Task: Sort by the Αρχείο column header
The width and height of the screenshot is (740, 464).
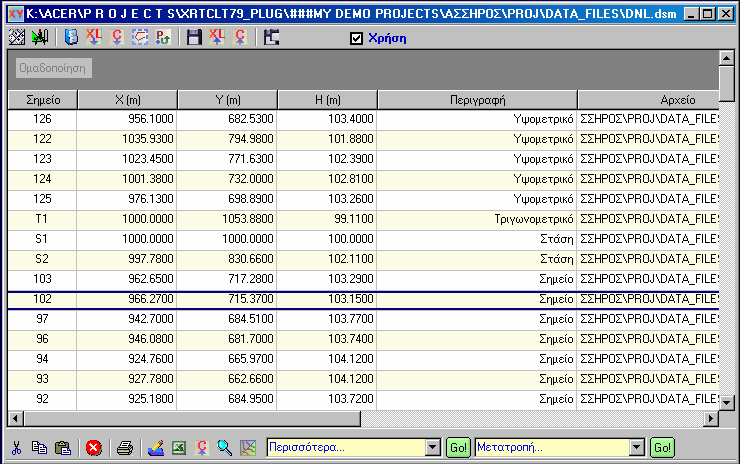Action: click(649, 100)
